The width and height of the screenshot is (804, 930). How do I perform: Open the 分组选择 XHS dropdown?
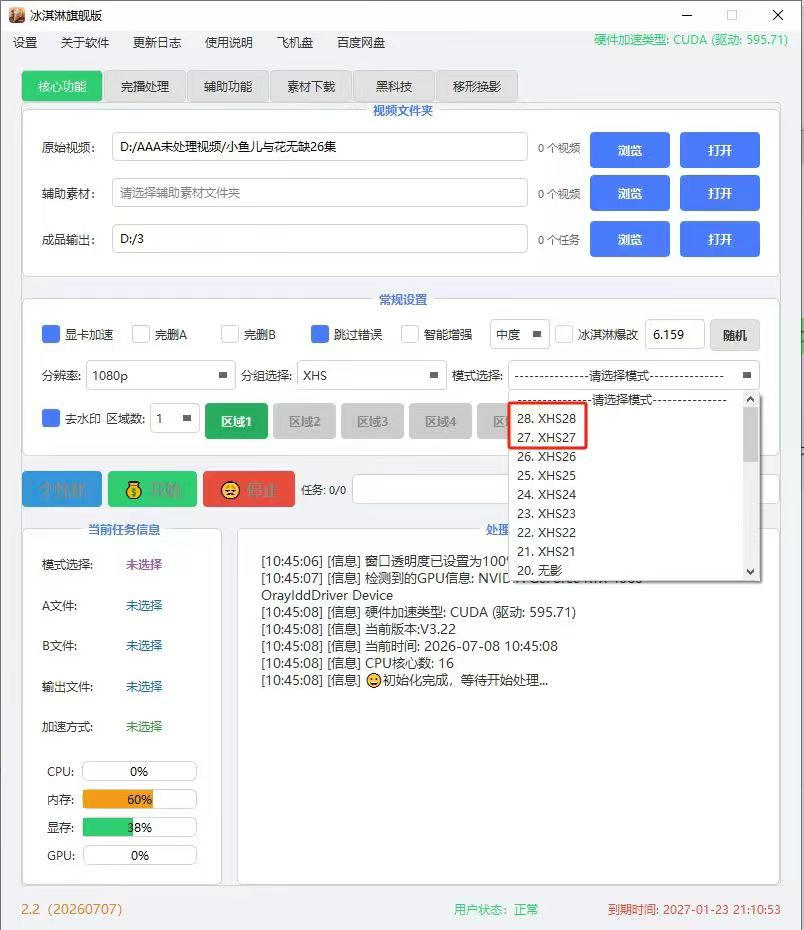(371, 375)
